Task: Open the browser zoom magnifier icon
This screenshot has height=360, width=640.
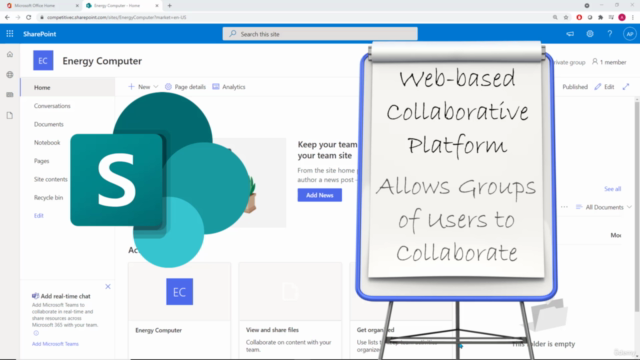Action: [555, 17]
